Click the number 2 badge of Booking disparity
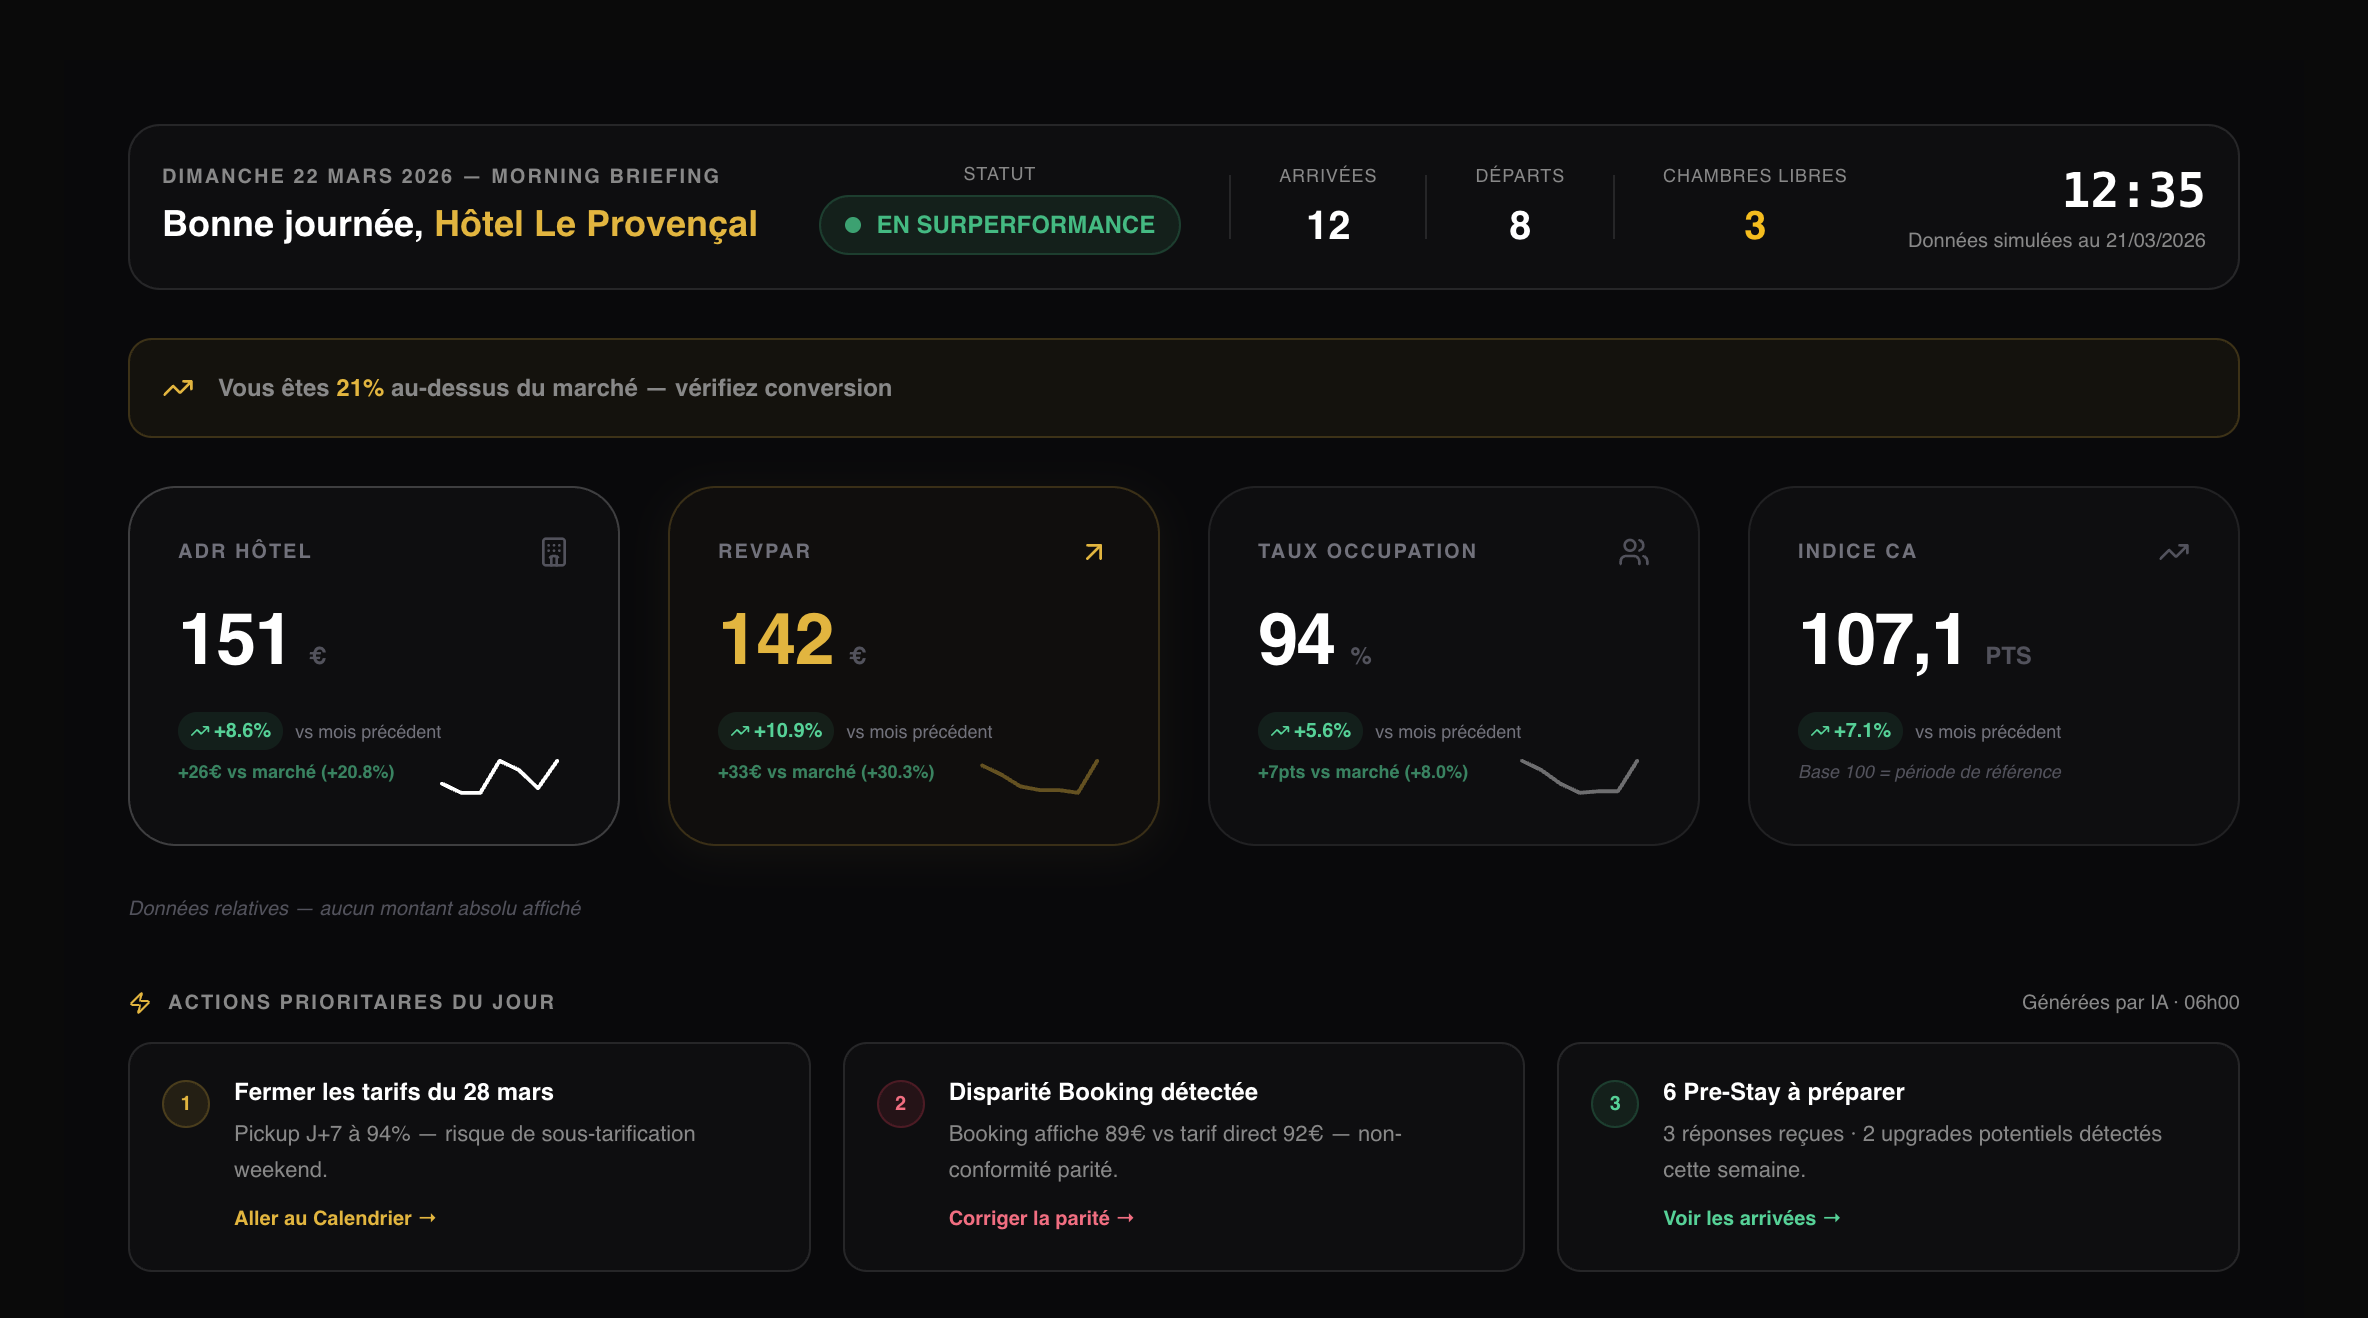 pyautogui.click(x=901, y=1103)
